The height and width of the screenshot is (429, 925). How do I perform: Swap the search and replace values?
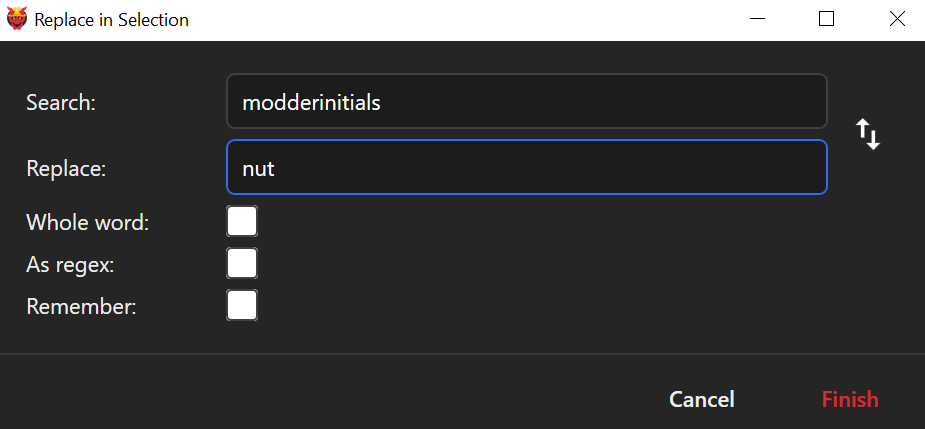tap(868, 134)
